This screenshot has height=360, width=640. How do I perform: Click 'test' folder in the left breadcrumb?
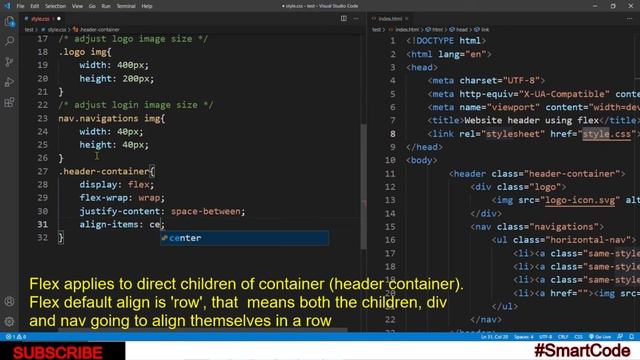pos(29,30)
